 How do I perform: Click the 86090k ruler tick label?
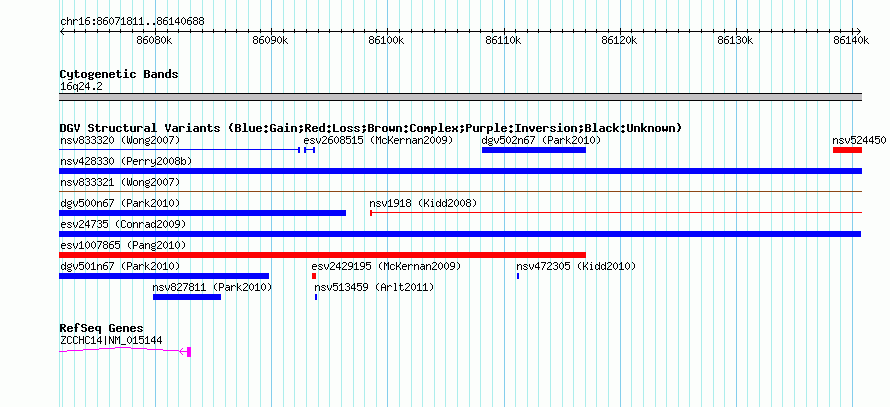(271, 40)
